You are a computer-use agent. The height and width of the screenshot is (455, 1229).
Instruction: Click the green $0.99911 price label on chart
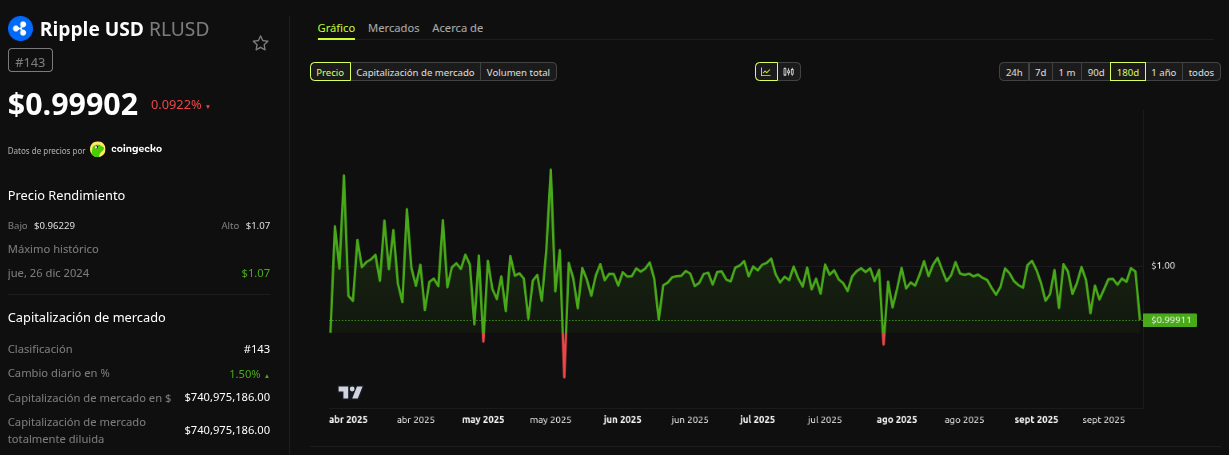pos(1170,320)
